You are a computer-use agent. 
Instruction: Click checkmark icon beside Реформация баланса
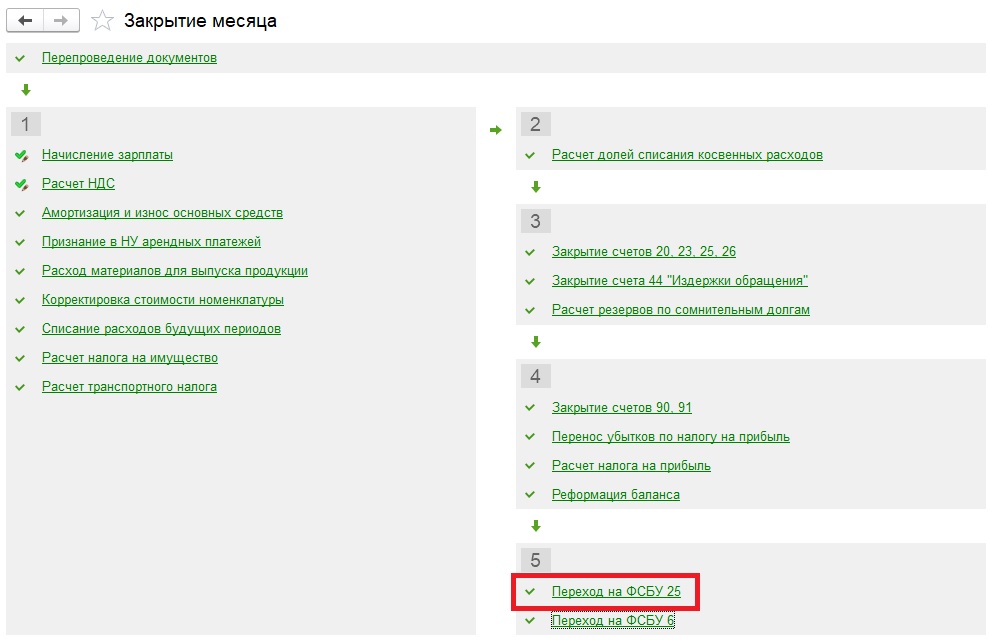pyautogui.click(x=530, y=495)
